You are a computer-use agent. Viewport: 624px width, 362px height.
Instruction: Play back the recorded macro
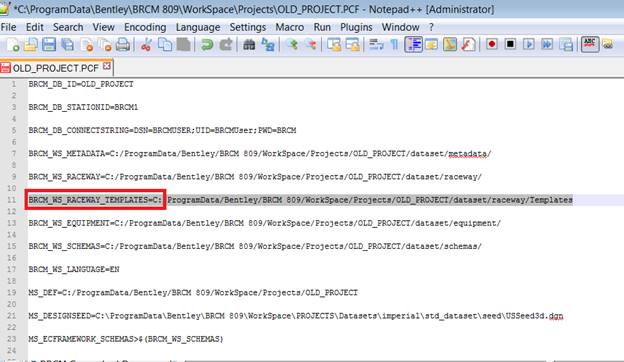(x=528, y=44)
